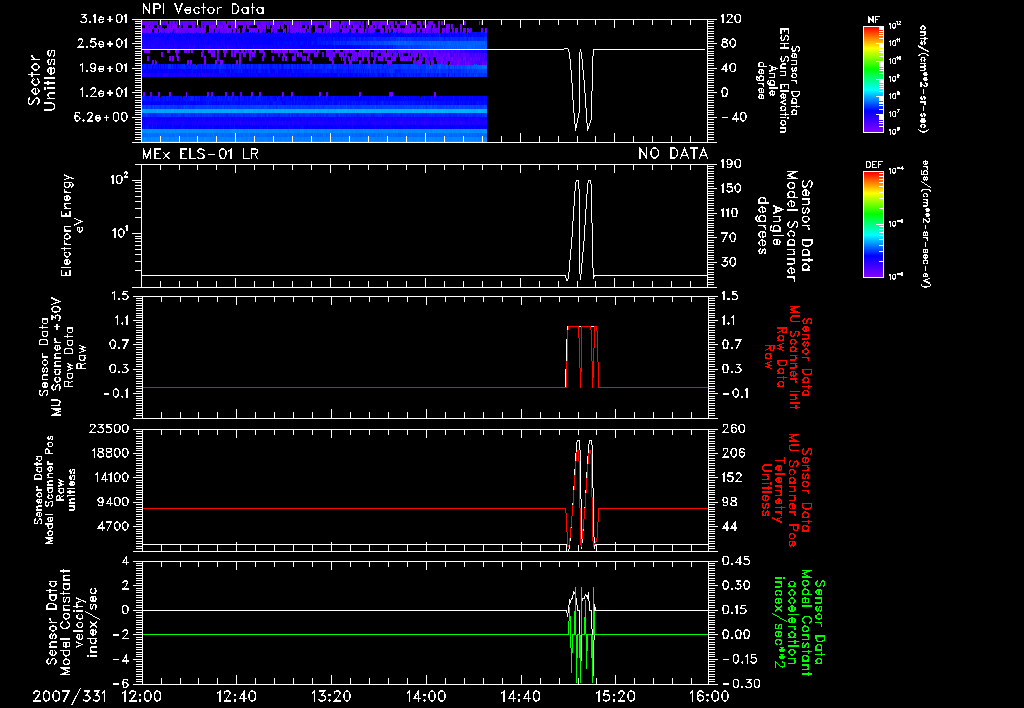The width and height of the screenshot is (1024, 708).
Task: Select the 30 scanner angle tick
Action: pyautogui.click(x=728, y=262)
